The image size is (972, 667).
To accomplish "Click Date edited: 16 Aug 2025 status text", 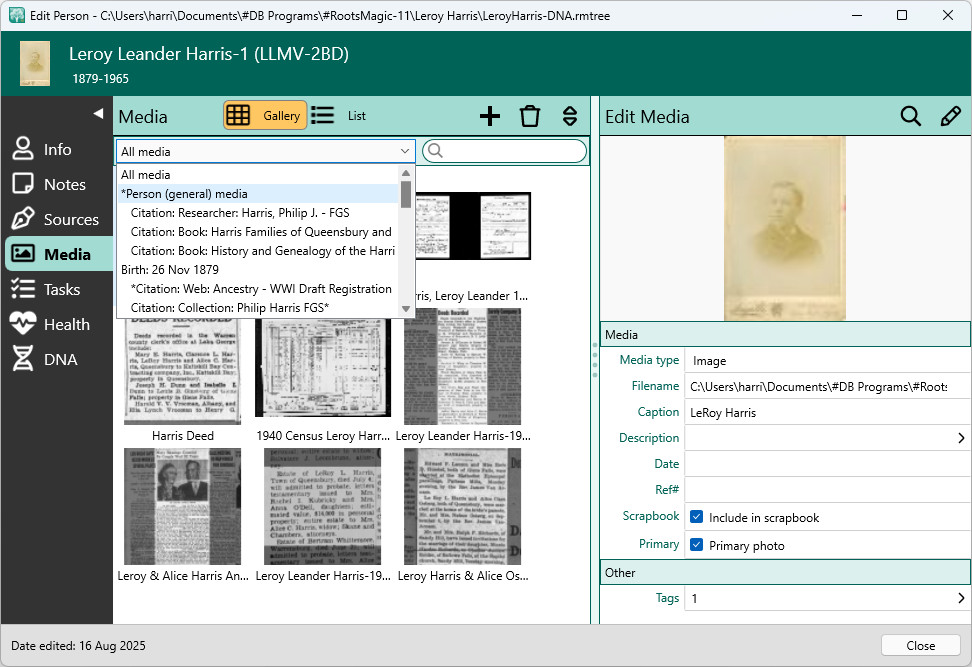I will (78, 645).
